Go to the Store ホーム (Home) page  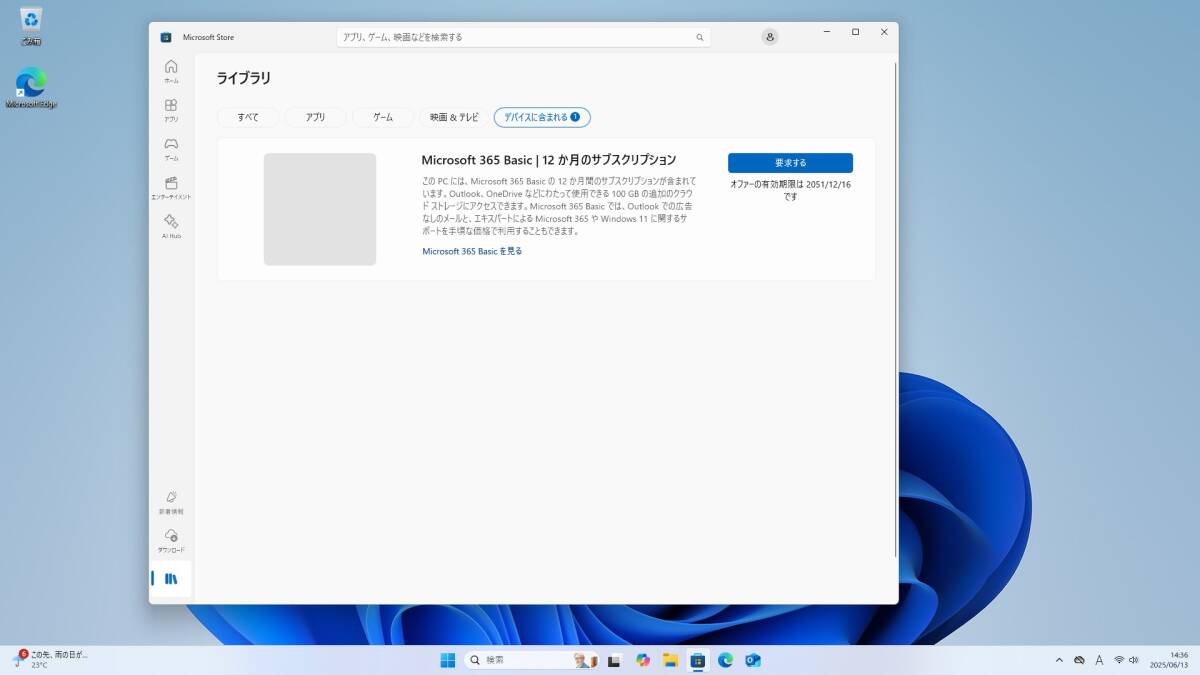[171, 71]
